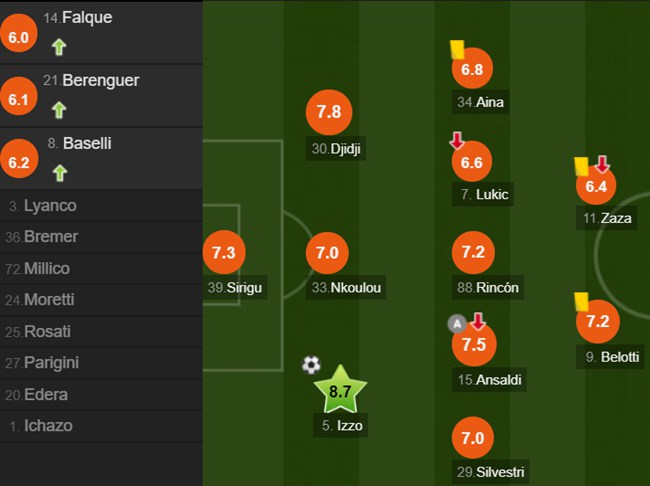Click the yellow card above Aina
650x486 pixels.
(x=456, y=48)
